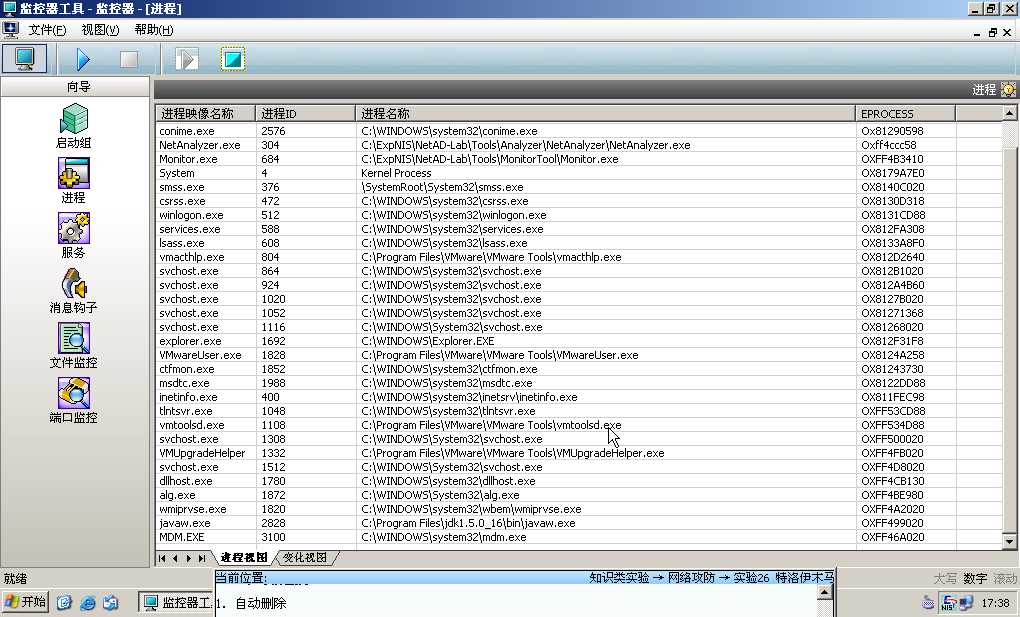This screenshot has height=617, width=1020.
Task: Click the step-forward toolbar icon
Action: click(187, 59)
